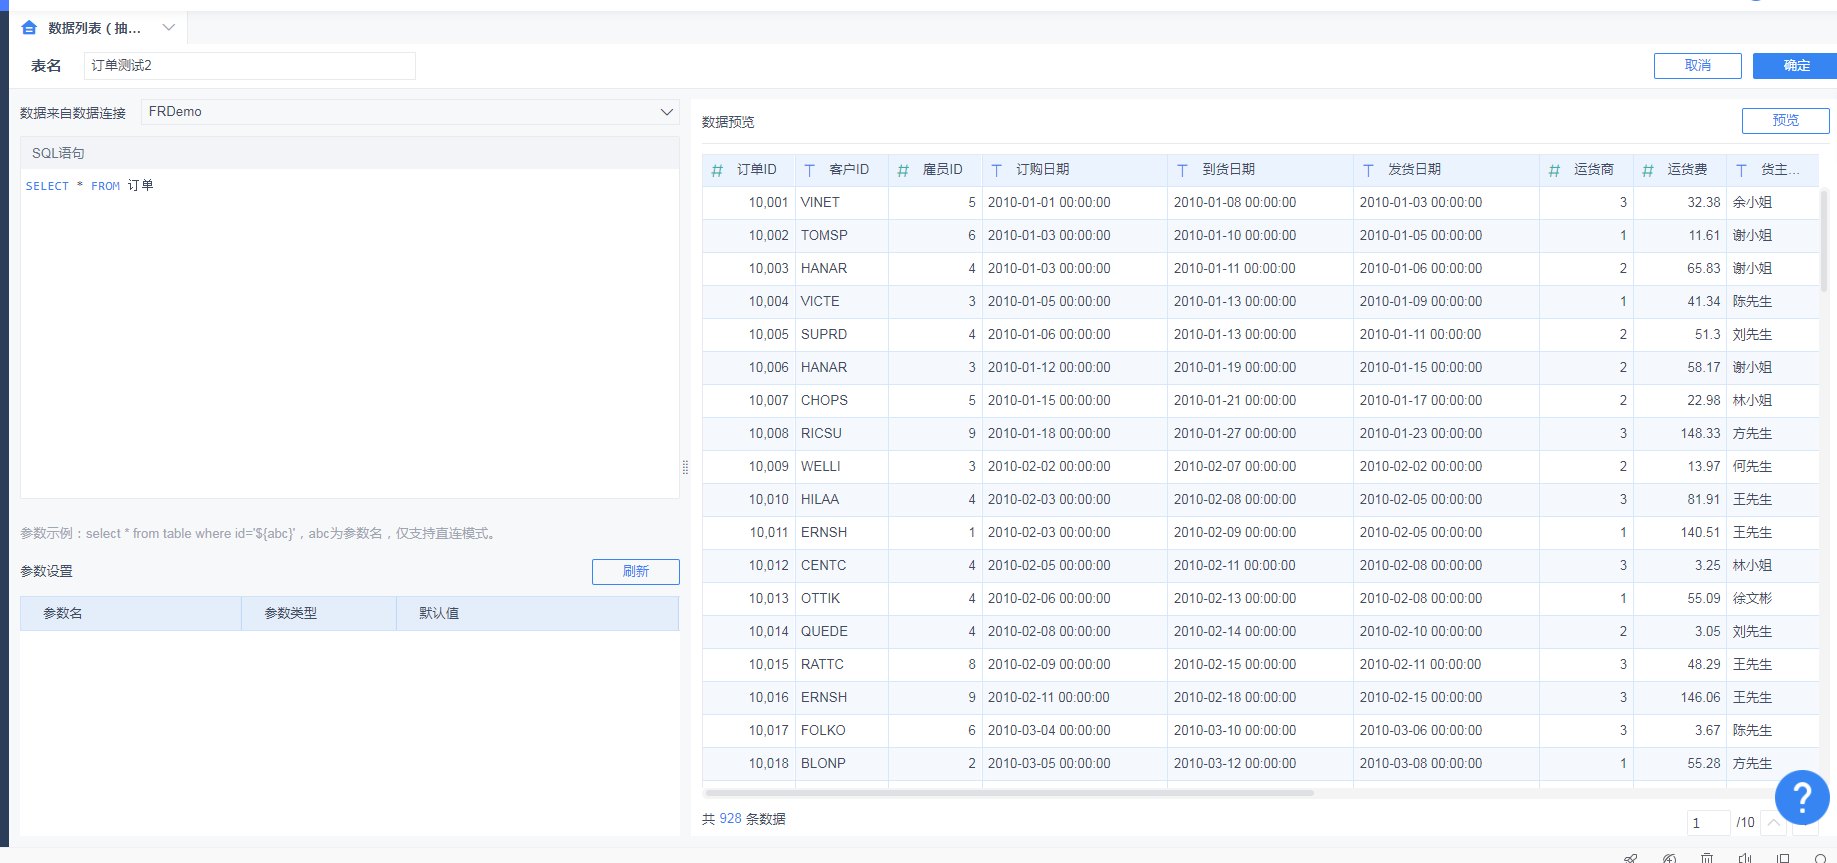Click into the SQL editor with SELECT statement
The height and width of the screenshot is (863, 1837).
click(x=349, y=333)
